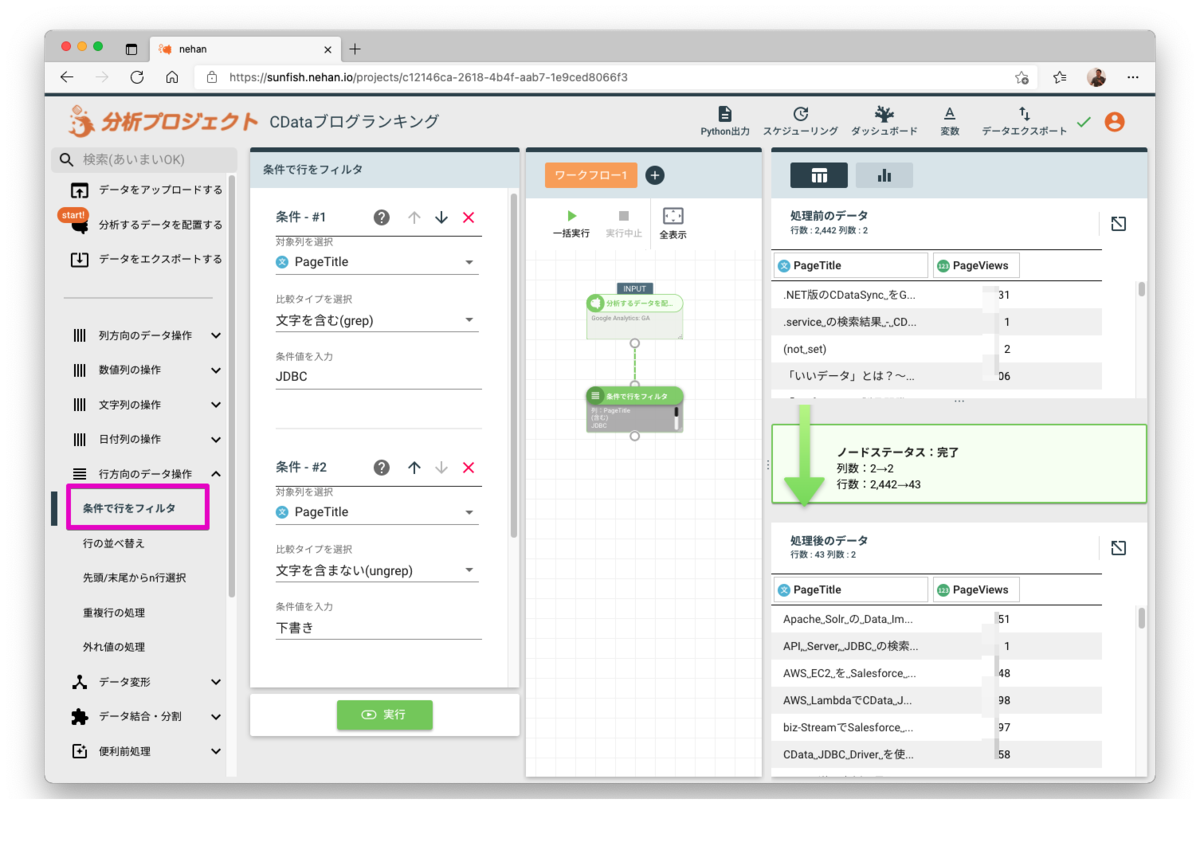Select 行の並べ替え menu item
The height and width of the screenshot is (842, 1200).
[x=113, y=543]
